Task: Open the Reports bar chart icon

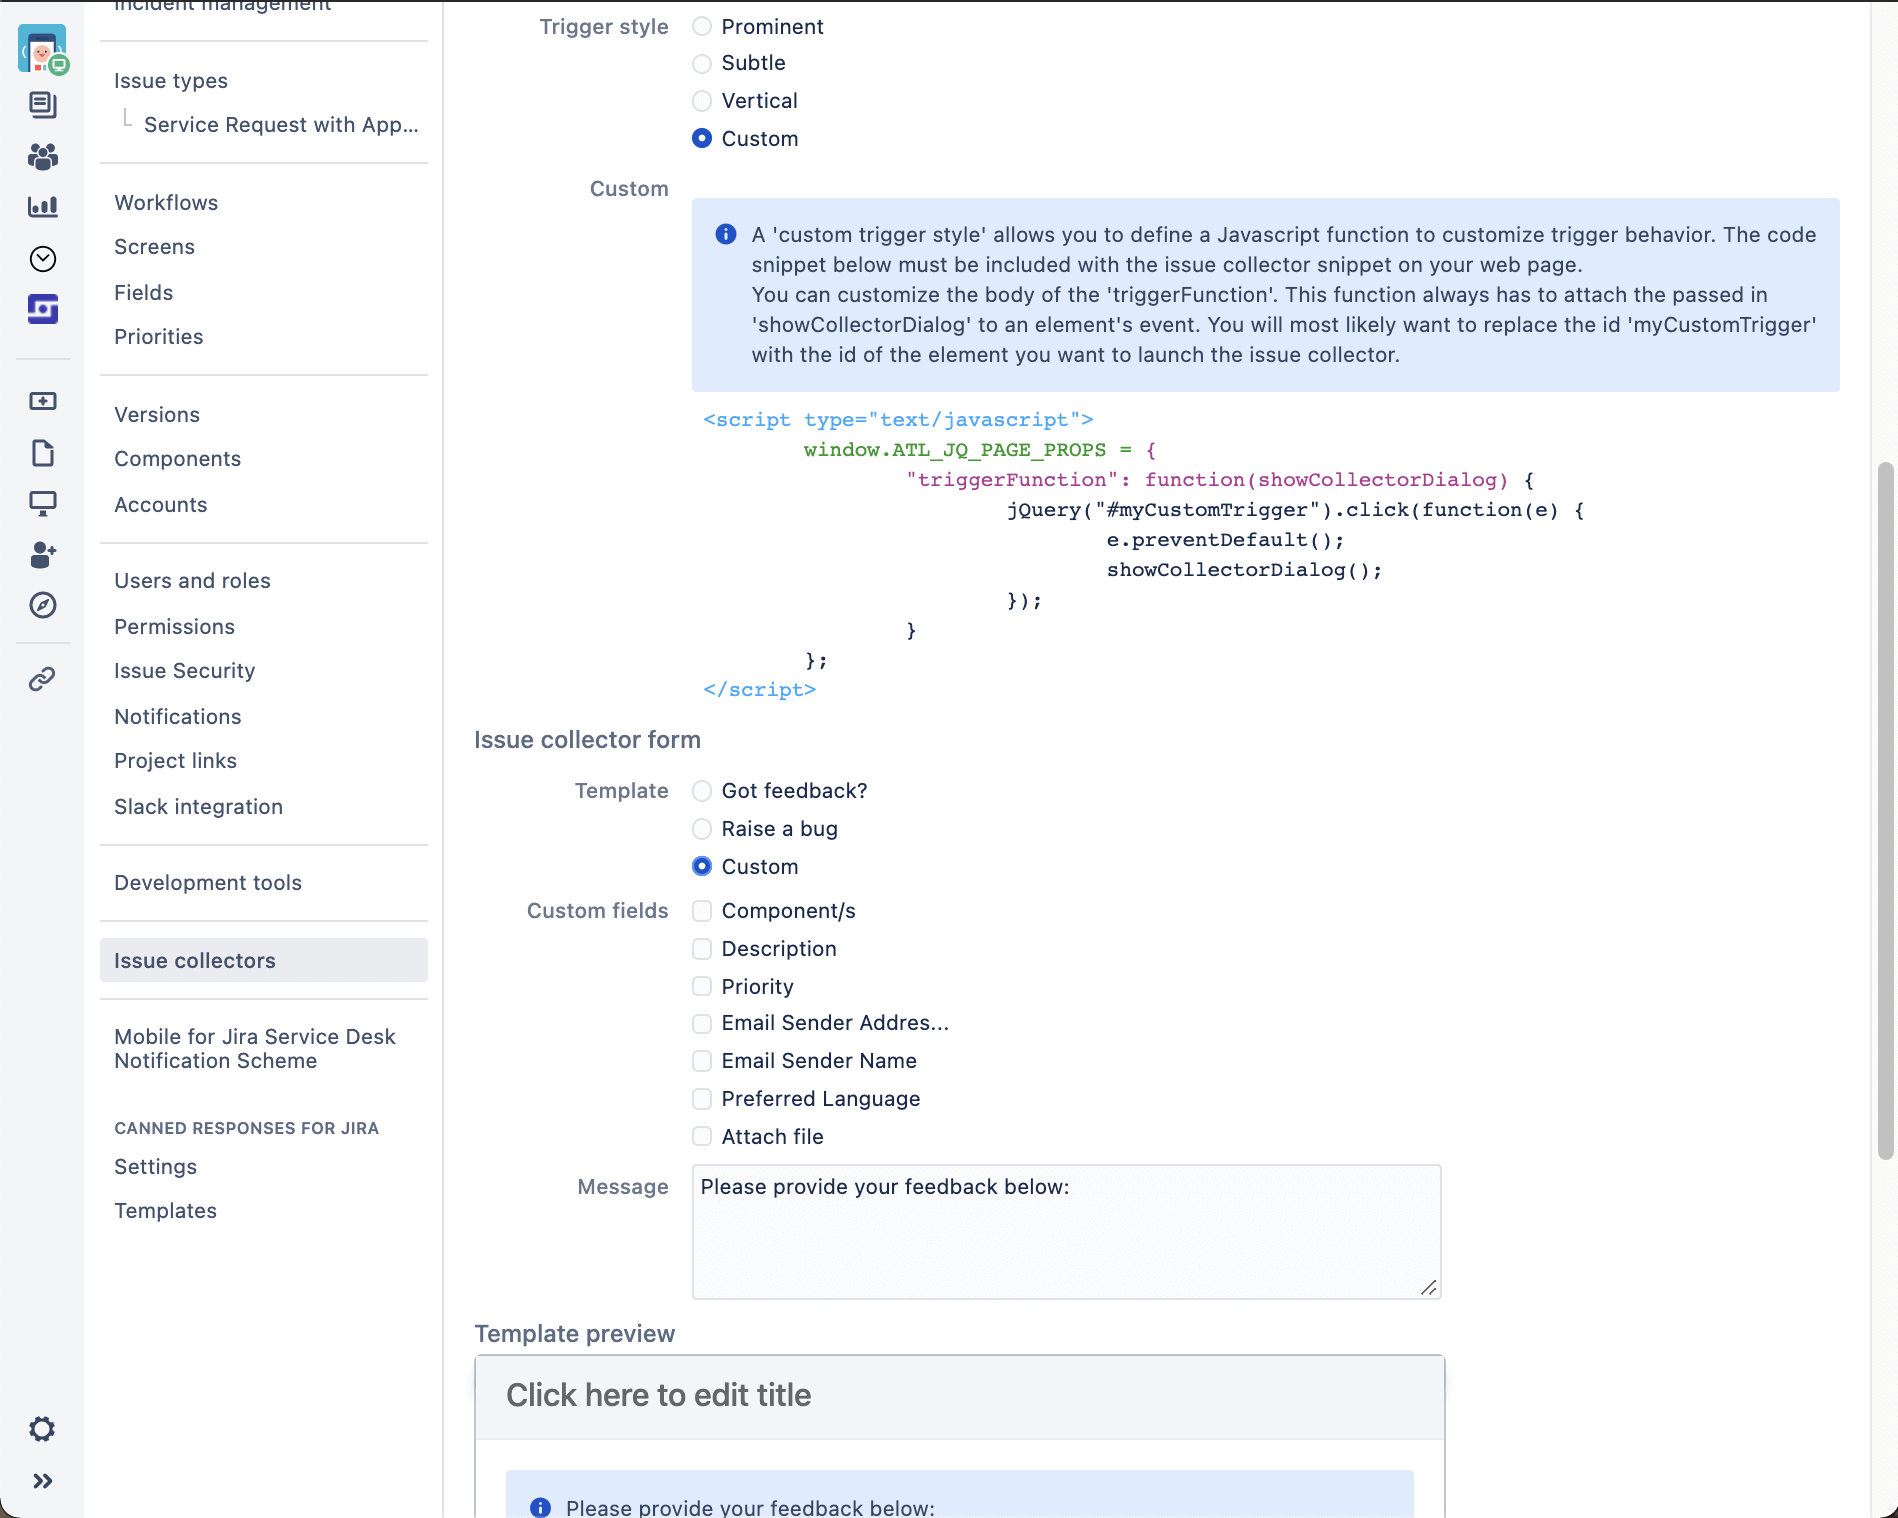Action: click(x=43, y=207)
